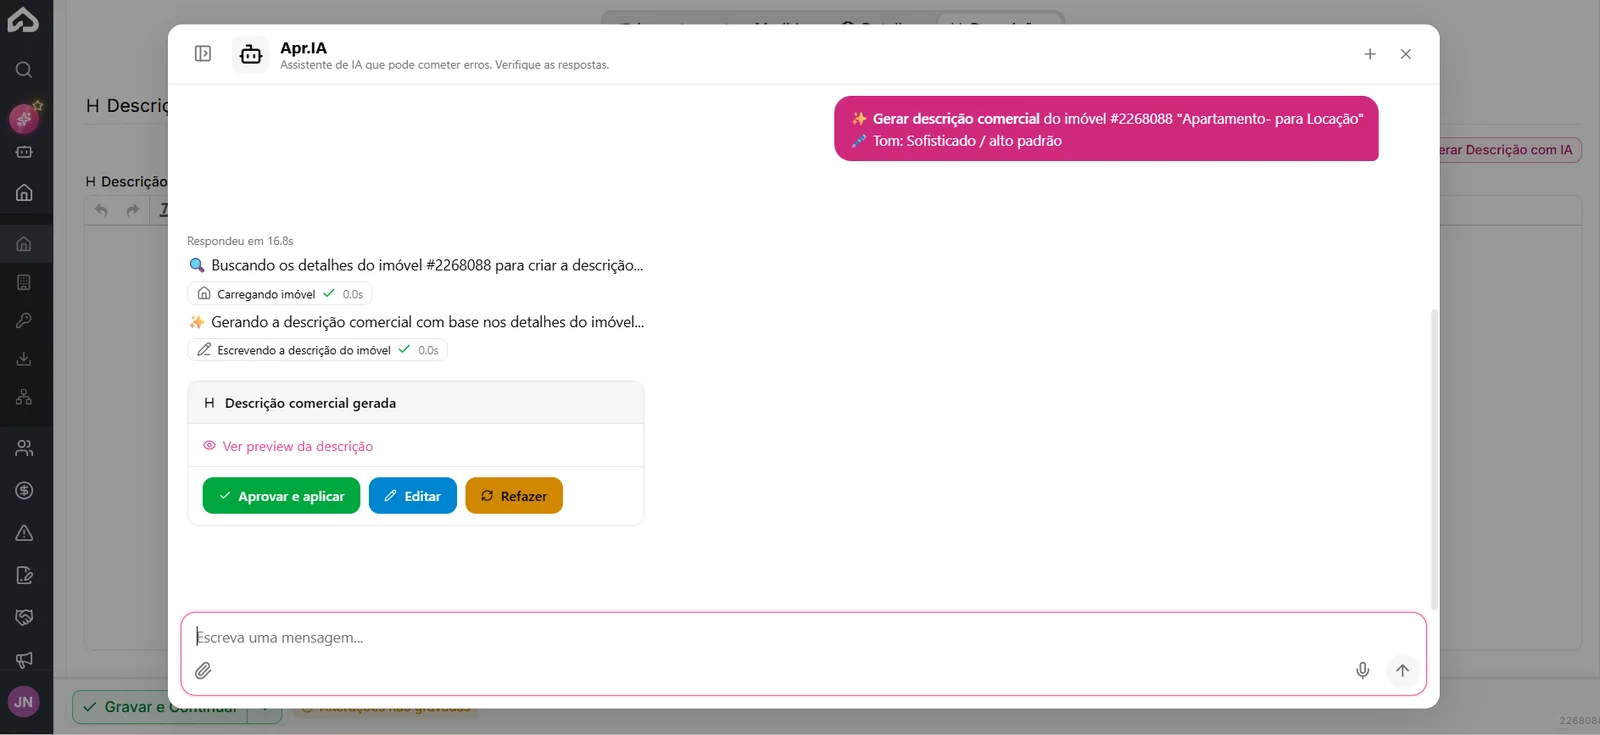1600x735 pixels.
Task: Close the Apr.IA assistant dialog
Action: pyautogui.click(x=1406, y=54)
